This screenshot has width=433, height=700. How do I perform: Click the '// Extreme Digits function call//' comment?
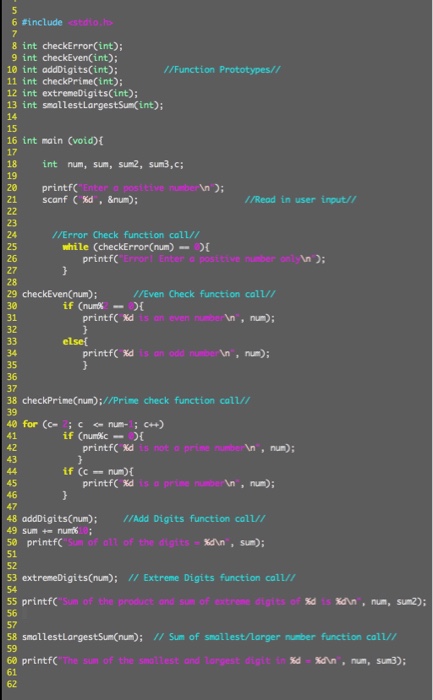(212, 578)
